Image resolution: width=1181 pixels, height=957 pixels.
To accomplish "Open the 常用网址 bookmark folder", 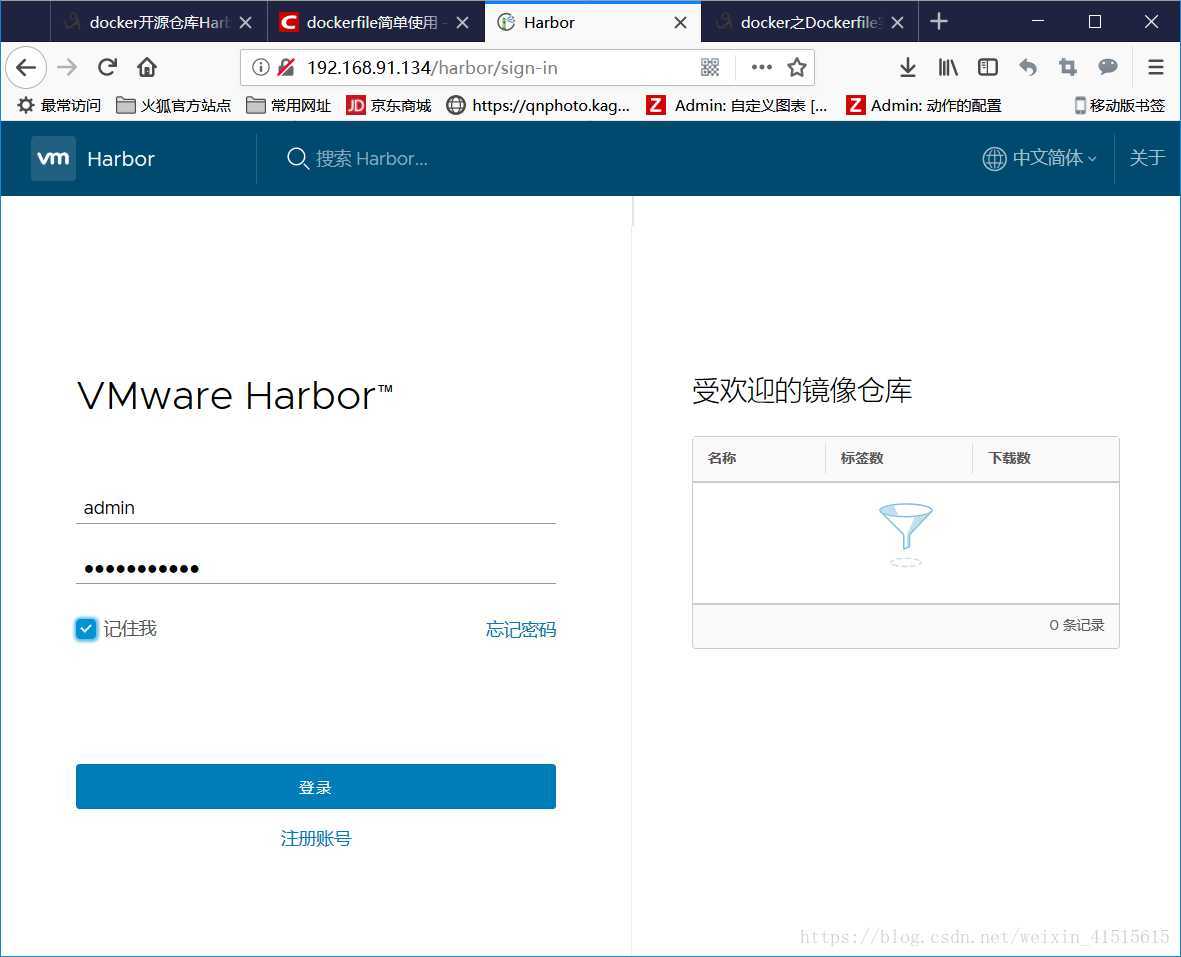I will [x=288, y=105].
